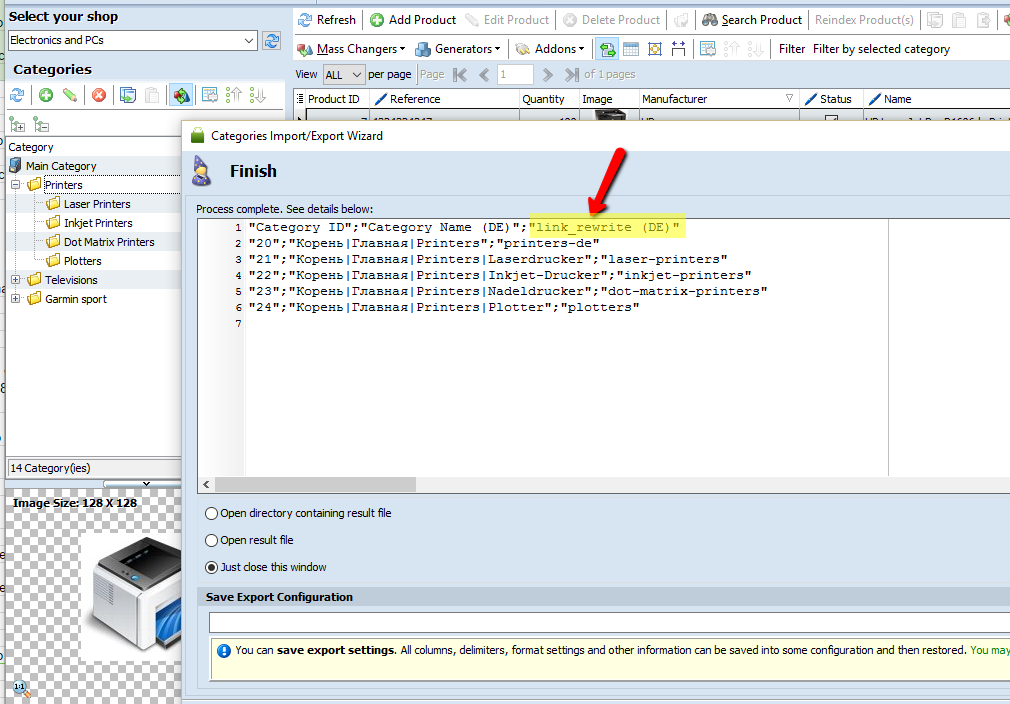The height and width of the screenshot is (704, 1010).
Task: Select 'Just close this window' radio button
Action: (211, 567)
